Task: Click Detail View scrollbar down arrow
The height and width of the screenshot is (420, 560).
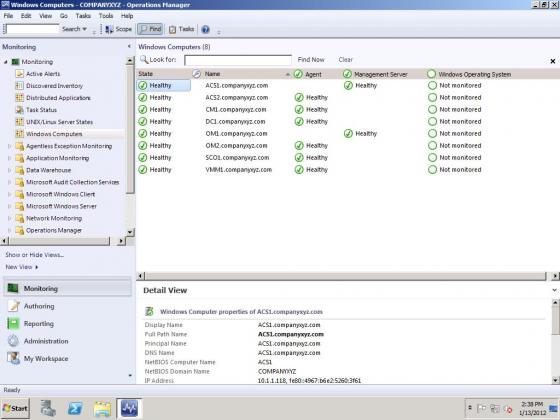Action: [555, 380]
